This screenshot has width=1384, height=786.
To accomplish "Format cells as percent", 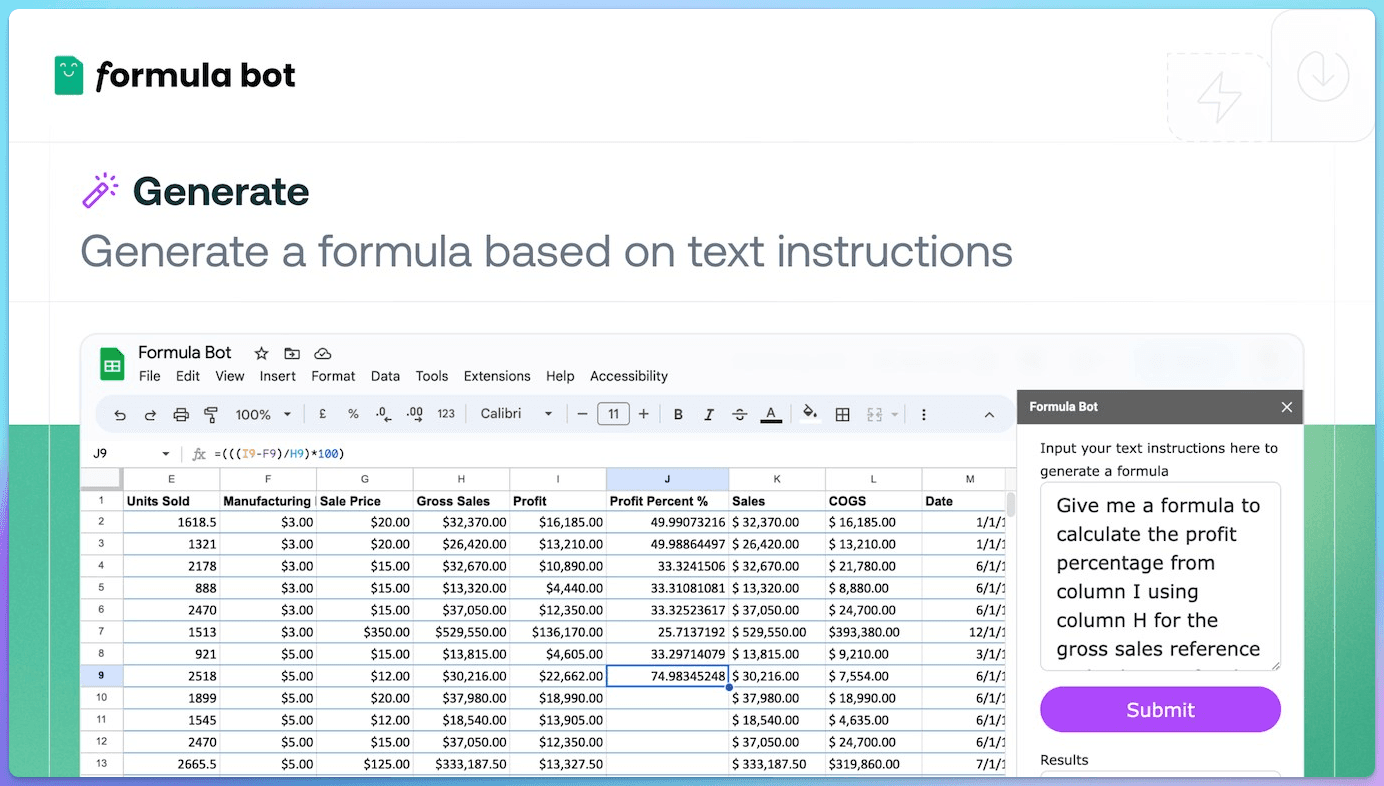I will click(x=353, y=413).
